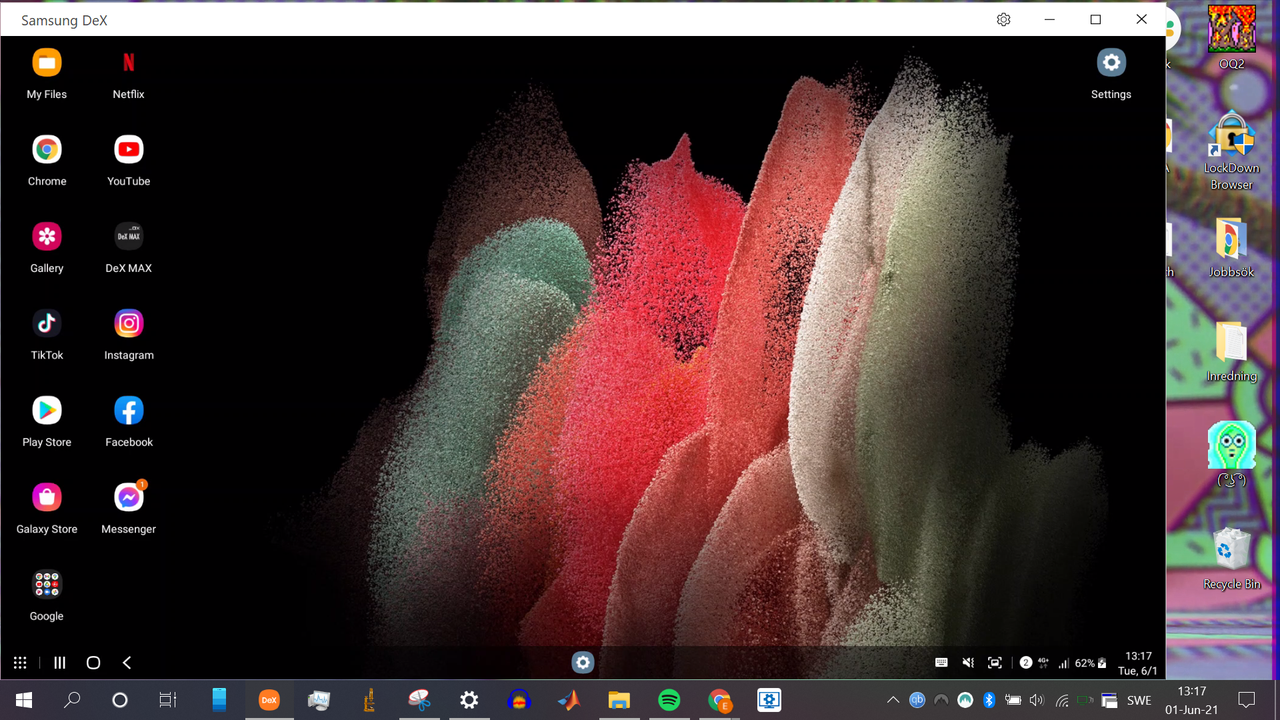Capture a screenshot via the DeX status bar
This screenshot has height=720, width=1280.
994,662
